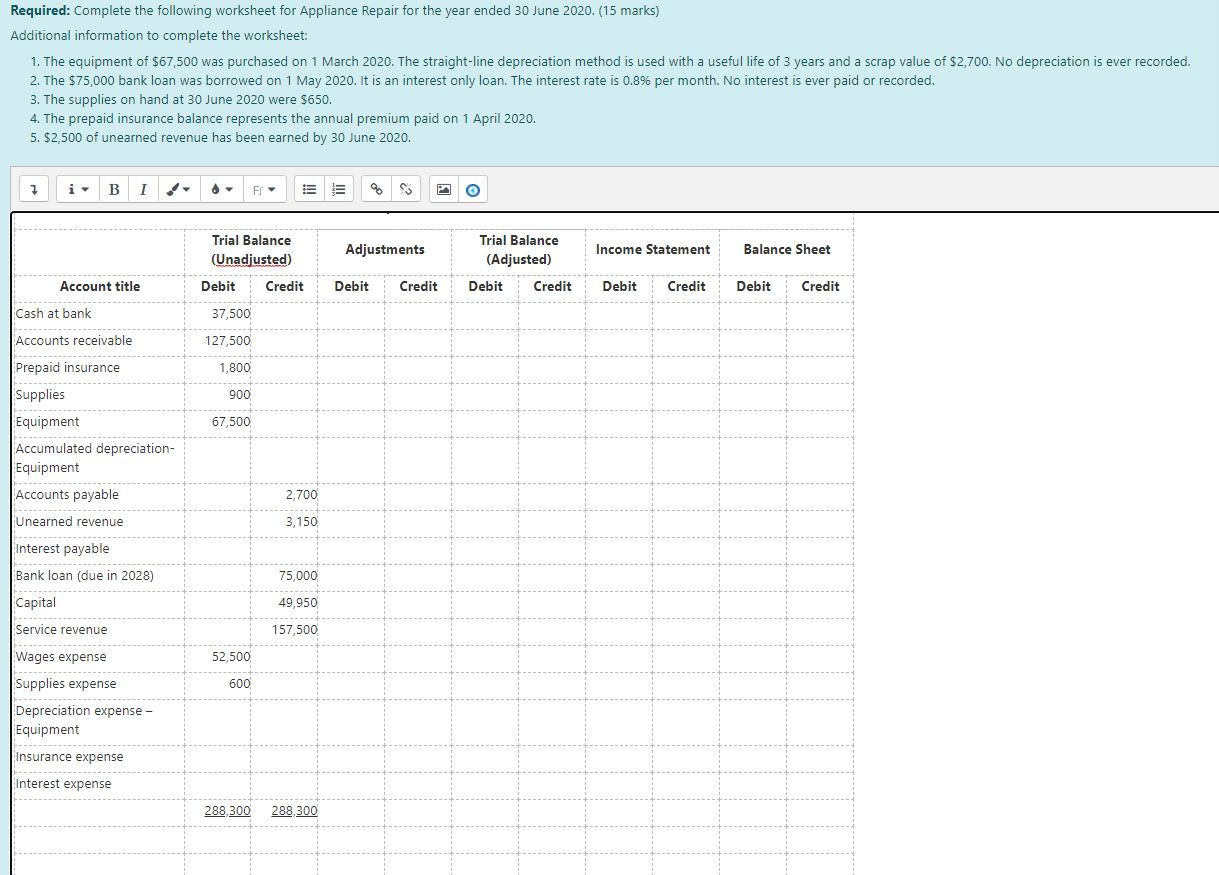Toggle the editor toolbar expand arrow
The image size is (1219, 875).
coord(34,189)
